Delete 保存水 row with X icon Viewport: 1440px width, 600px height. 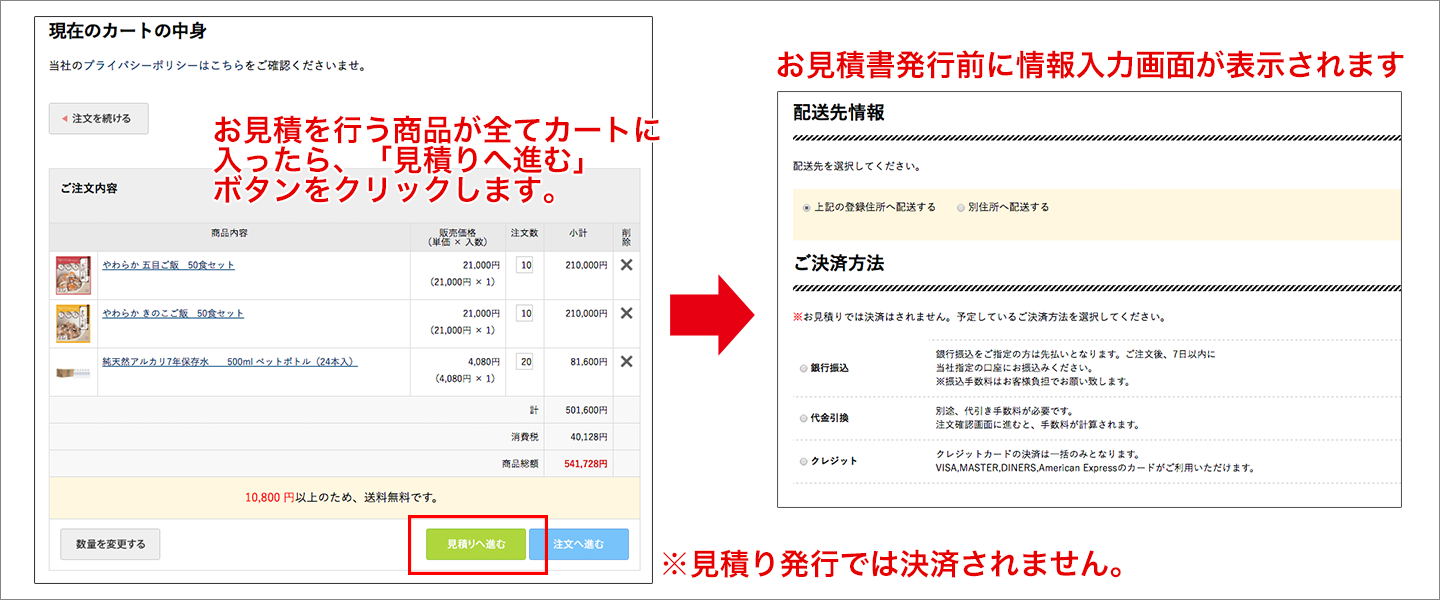coord(627,361)
